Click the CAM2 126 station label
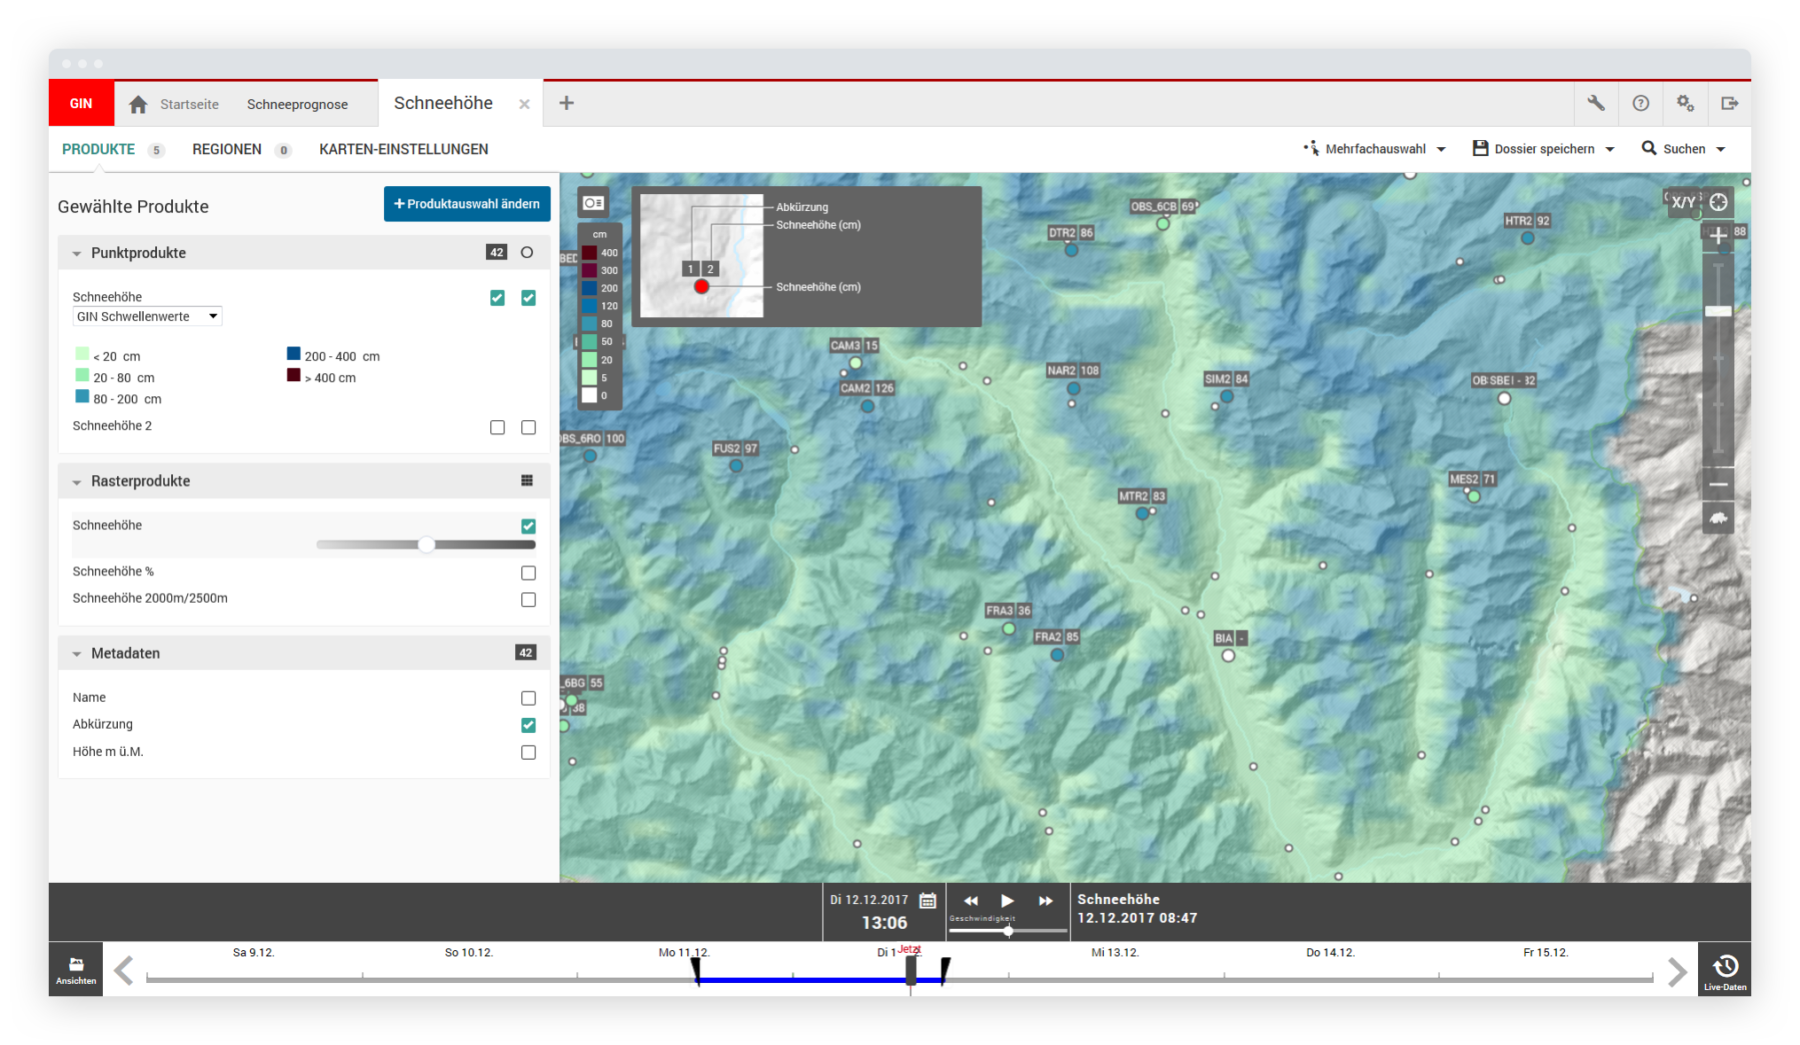The image size is (1800, 1045). (x=867, y=388)
